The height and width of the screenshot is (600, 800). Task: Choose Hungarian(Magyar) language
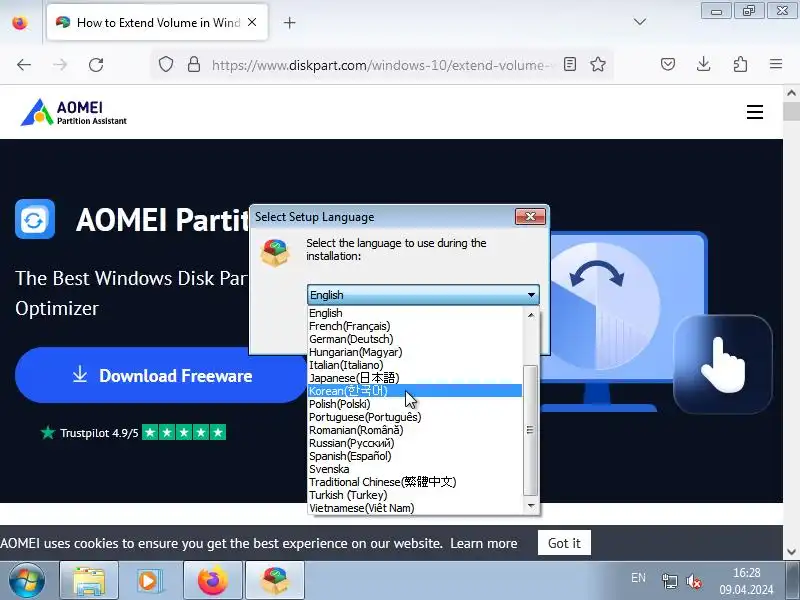[415, 352]
